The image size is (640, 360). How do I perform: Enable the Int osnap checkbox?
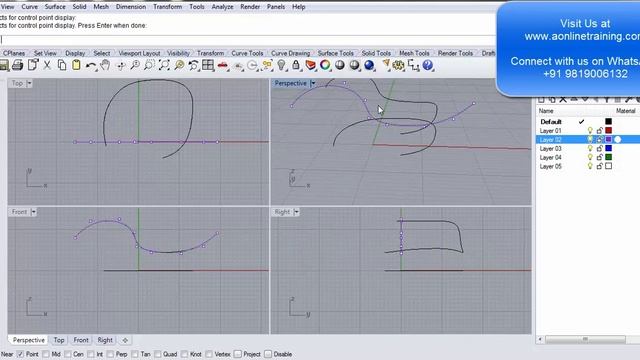pyautogui.click(x=91, y=354)
